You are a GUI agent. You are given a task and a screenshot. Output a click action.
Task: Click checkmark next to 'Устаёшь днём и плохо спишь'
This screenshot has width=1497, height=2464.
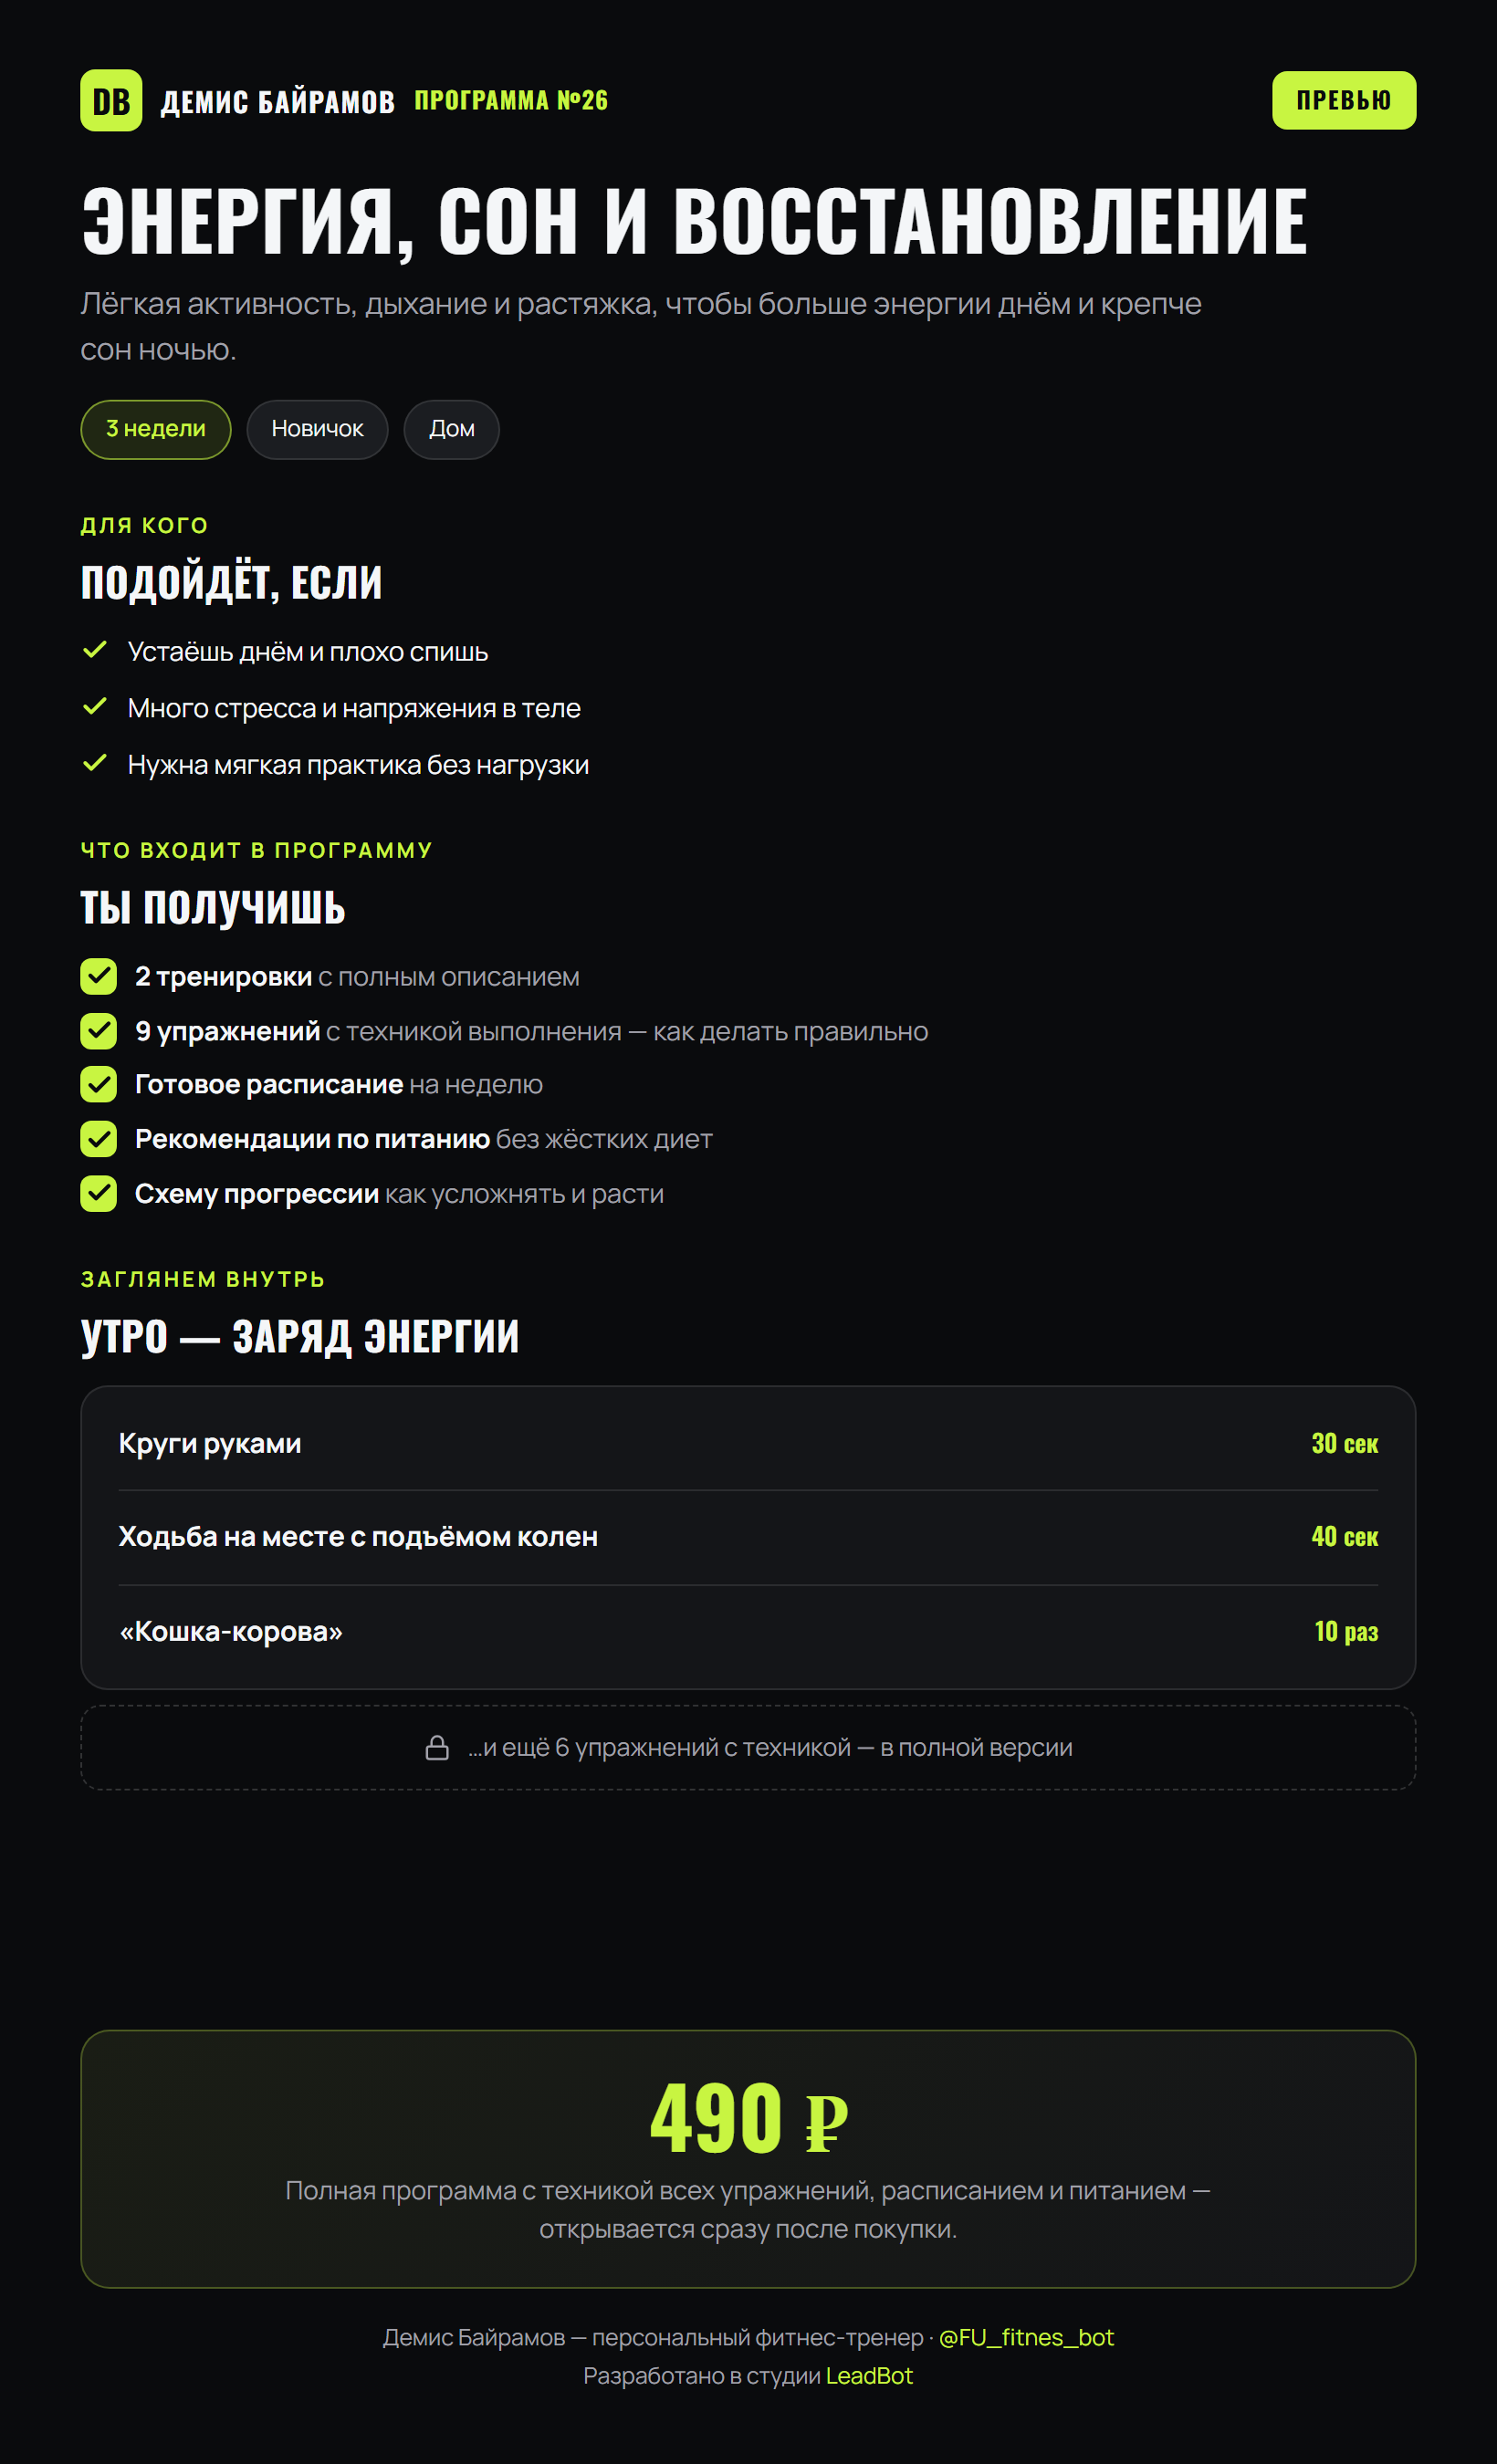pos(95,650)
